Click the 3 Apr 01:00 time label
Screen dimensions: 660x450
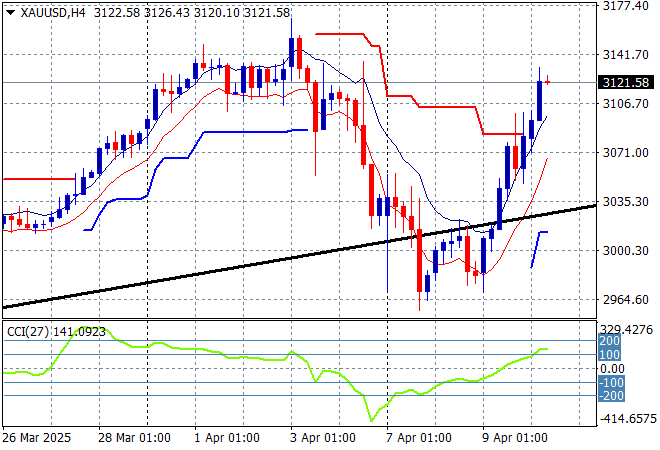click(321, 438)
